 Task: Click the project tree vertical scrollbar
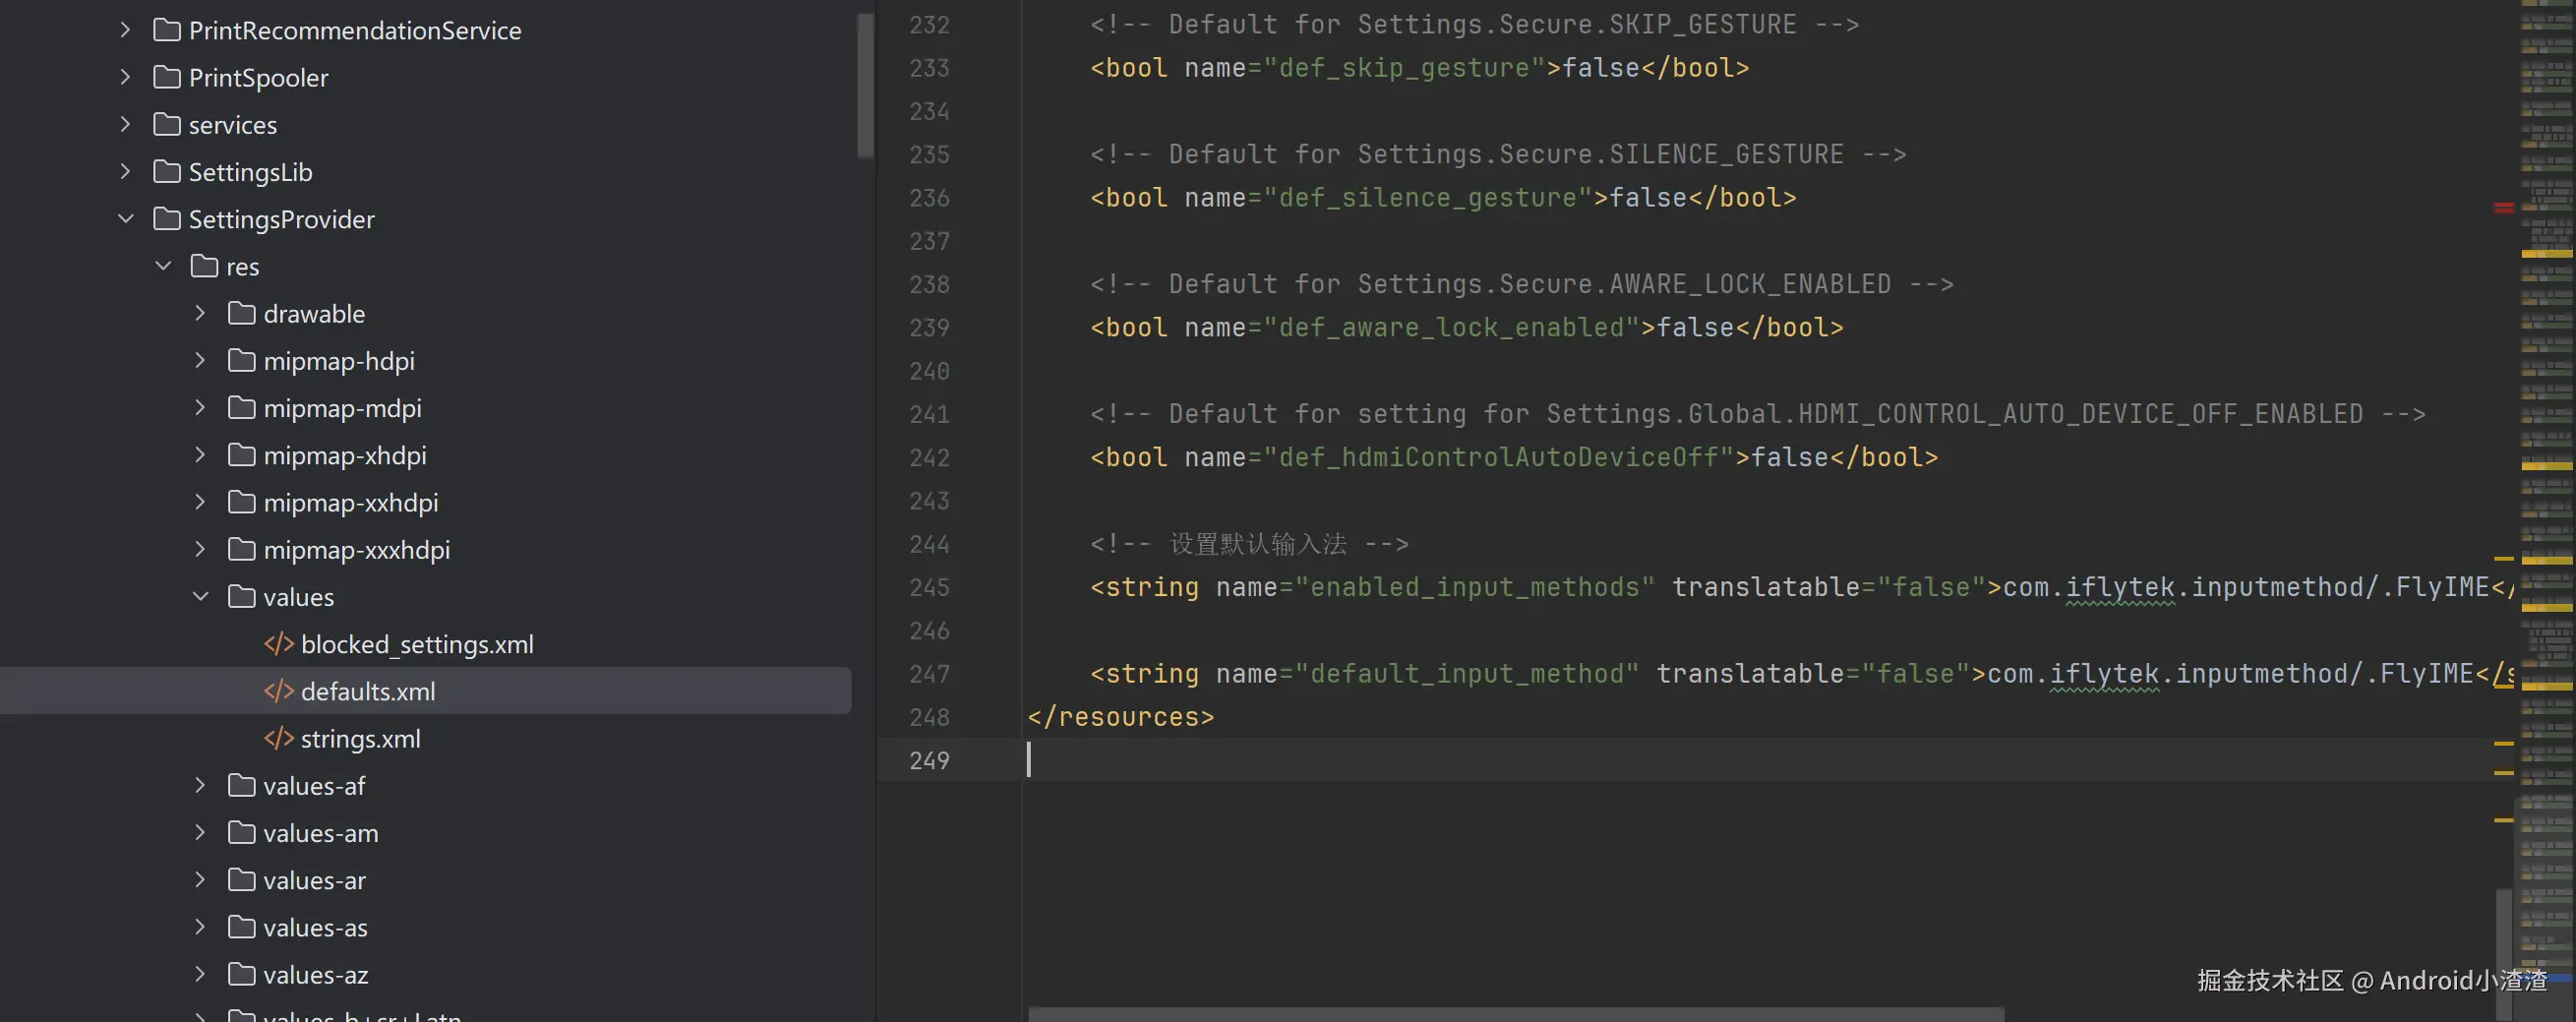tap(865, 84)
